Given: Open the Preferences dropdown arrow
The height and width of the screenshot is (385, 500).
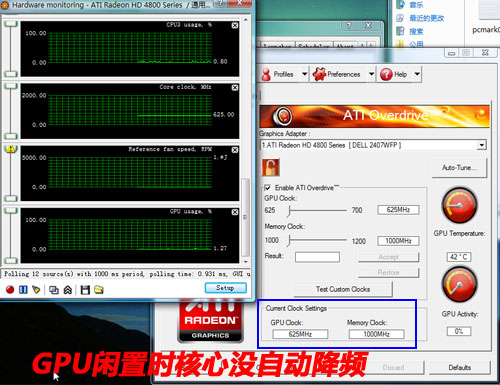Looking at the screenshot, I should [371, 74].
